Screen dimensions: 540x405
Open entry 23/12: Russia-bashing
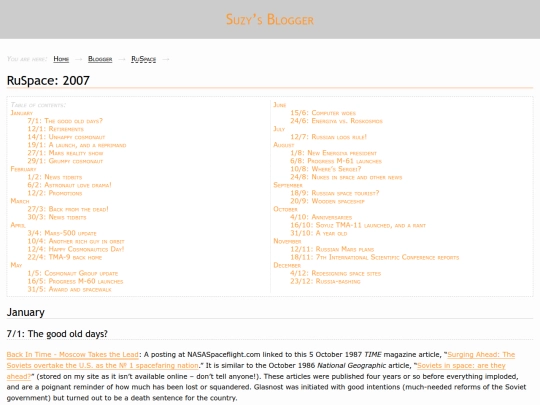pyautogui.click(x=325, y=281)
